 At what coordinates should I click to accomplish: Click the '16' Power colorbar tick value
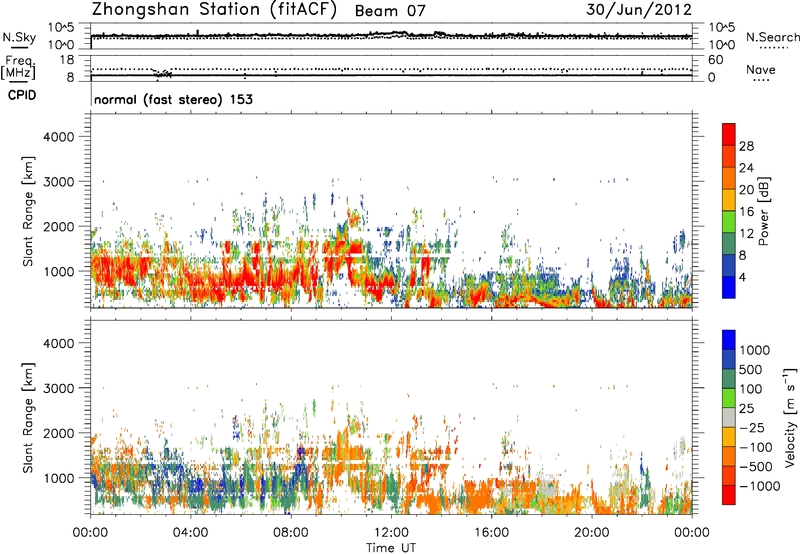click(746, 212)
